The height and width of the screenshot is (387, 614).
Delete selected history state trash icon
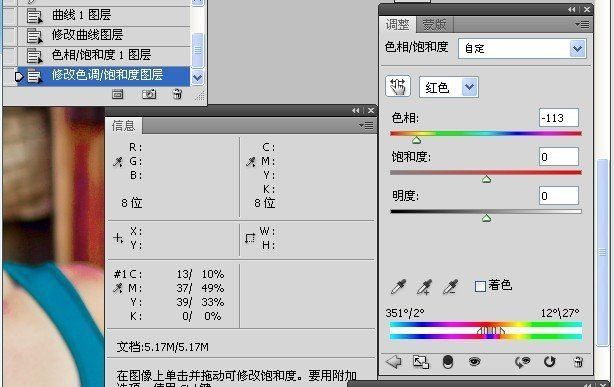pyautogui.click(x=177, y=94)
